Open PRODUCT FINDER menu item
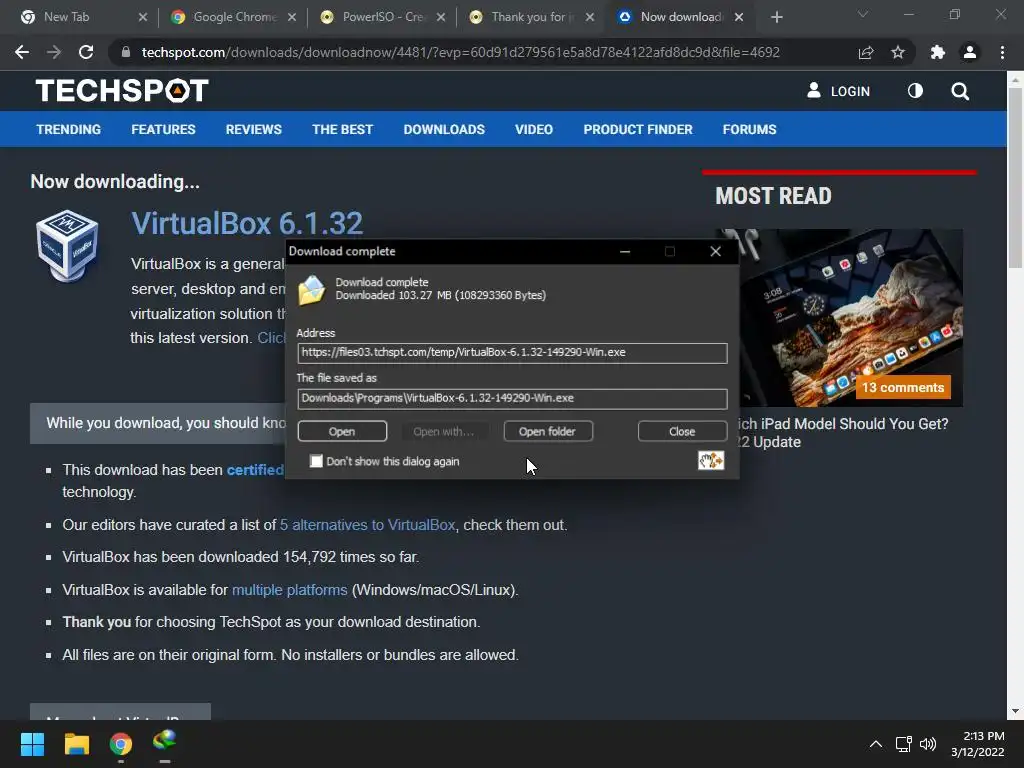The height and width of the screenshot is (768, 1024). tap(638, 129)
